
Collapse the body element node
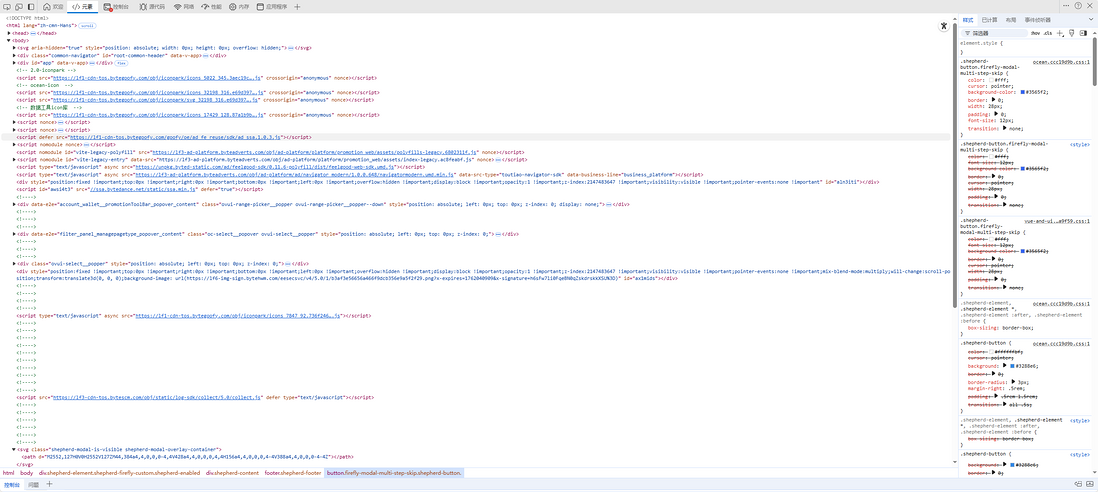pos(9,40)
